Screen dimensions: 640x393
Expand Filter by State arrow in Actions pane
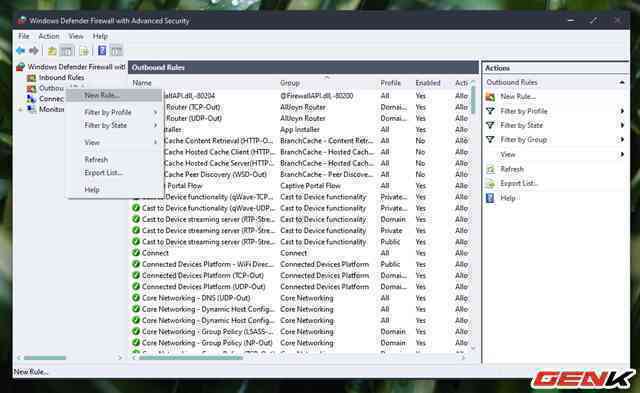coord(622,125)
